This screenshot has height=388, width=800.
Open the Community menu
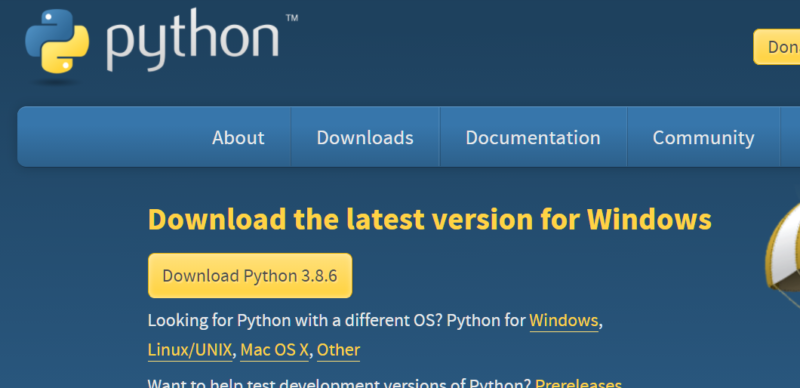tap(704, 137)
